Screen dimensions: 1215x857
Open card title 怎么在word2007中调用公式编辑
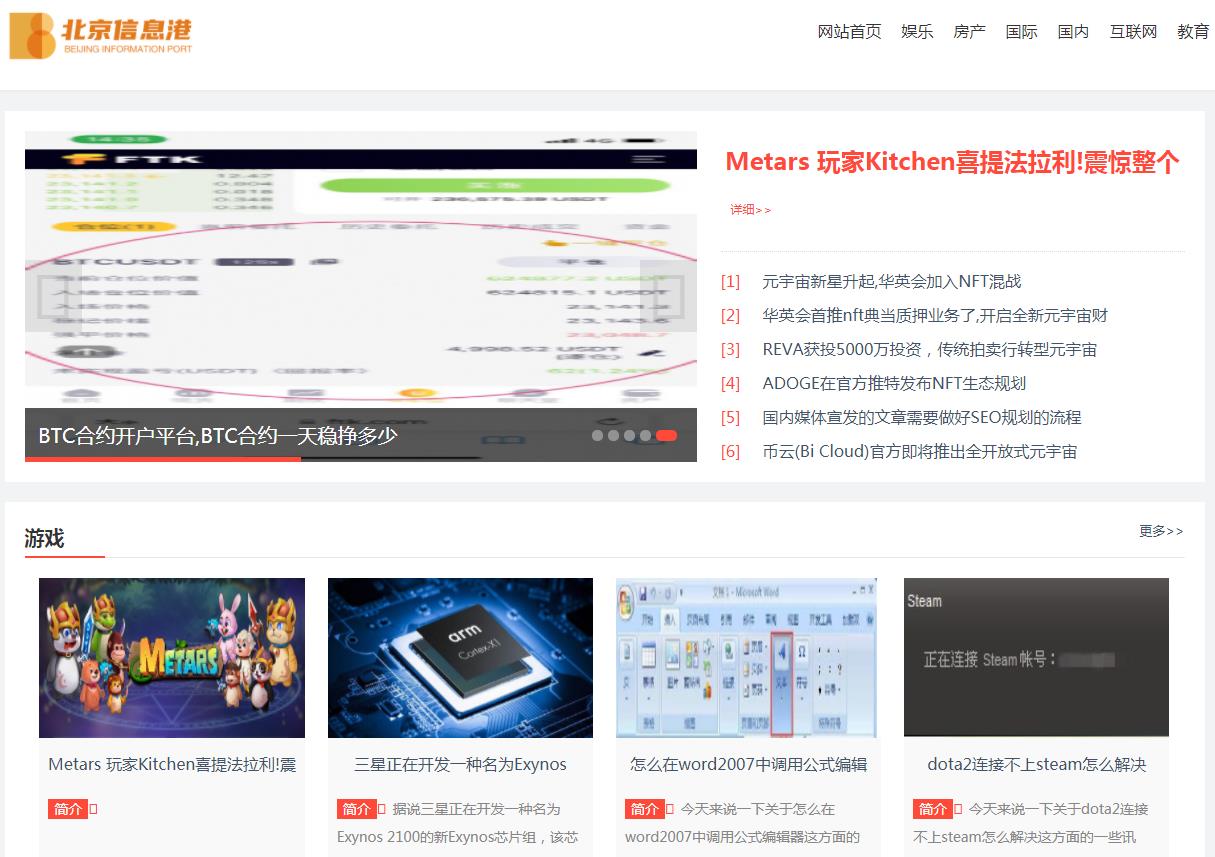click(748, 765)
